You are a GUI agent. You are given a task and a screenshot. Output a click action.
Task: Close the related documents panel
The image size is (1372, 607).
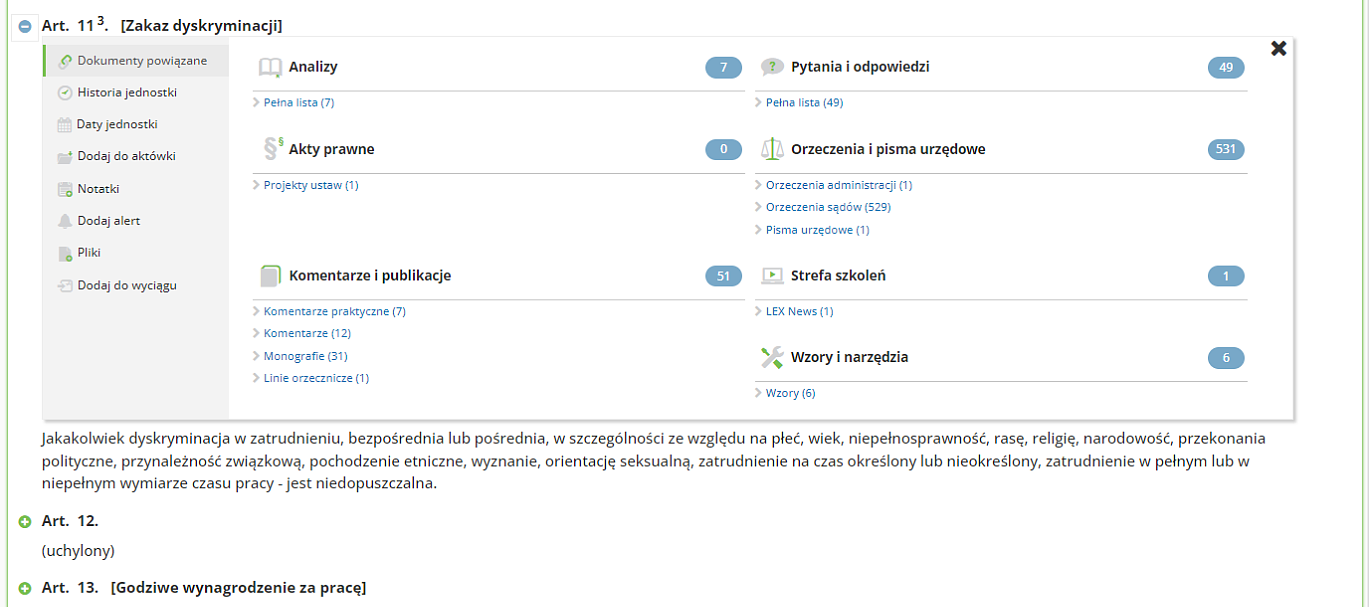pos(1278,48)
